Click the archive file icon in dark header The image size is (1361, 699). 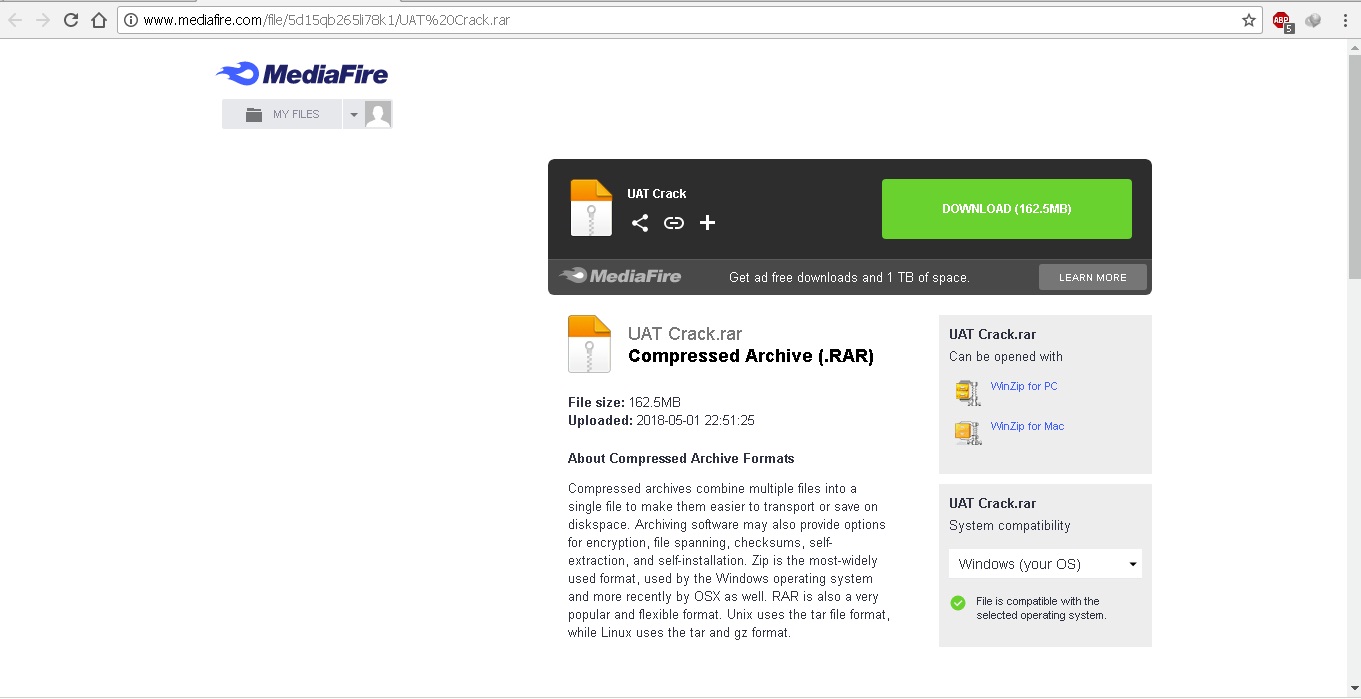[x=591, y=208]
